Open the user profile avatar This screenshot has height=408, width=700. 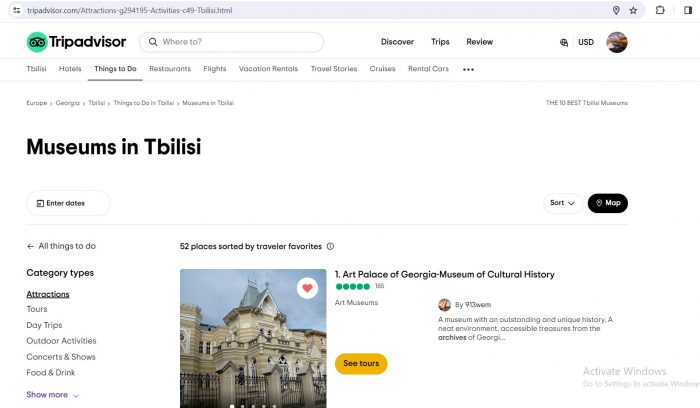click(617, 42)
